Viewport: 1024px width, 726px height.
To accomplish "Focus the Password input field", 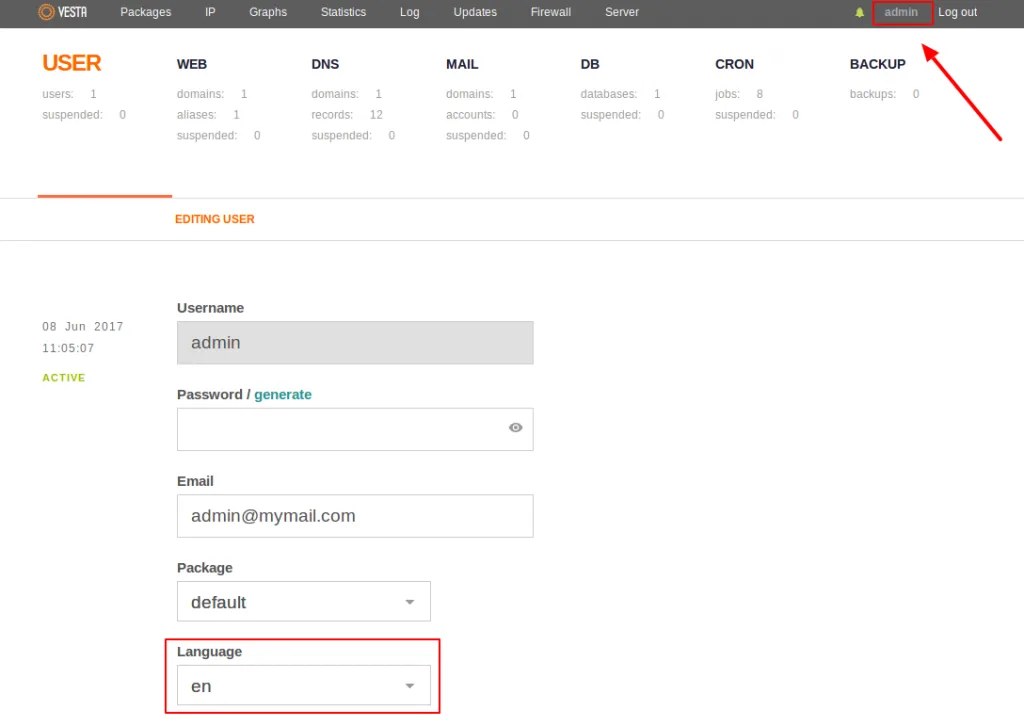I will (x=355, y=429).
